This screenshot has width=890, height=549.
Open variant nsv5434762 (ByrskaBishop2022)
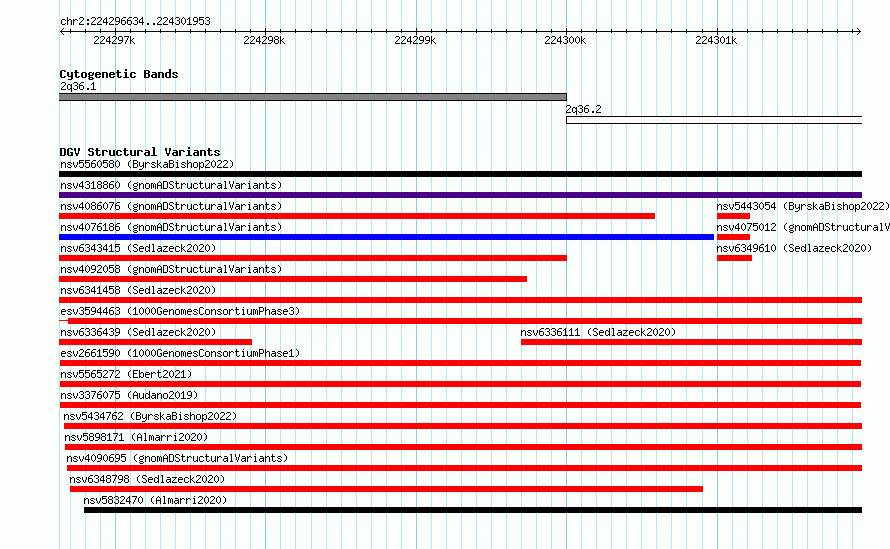point(150,416)
